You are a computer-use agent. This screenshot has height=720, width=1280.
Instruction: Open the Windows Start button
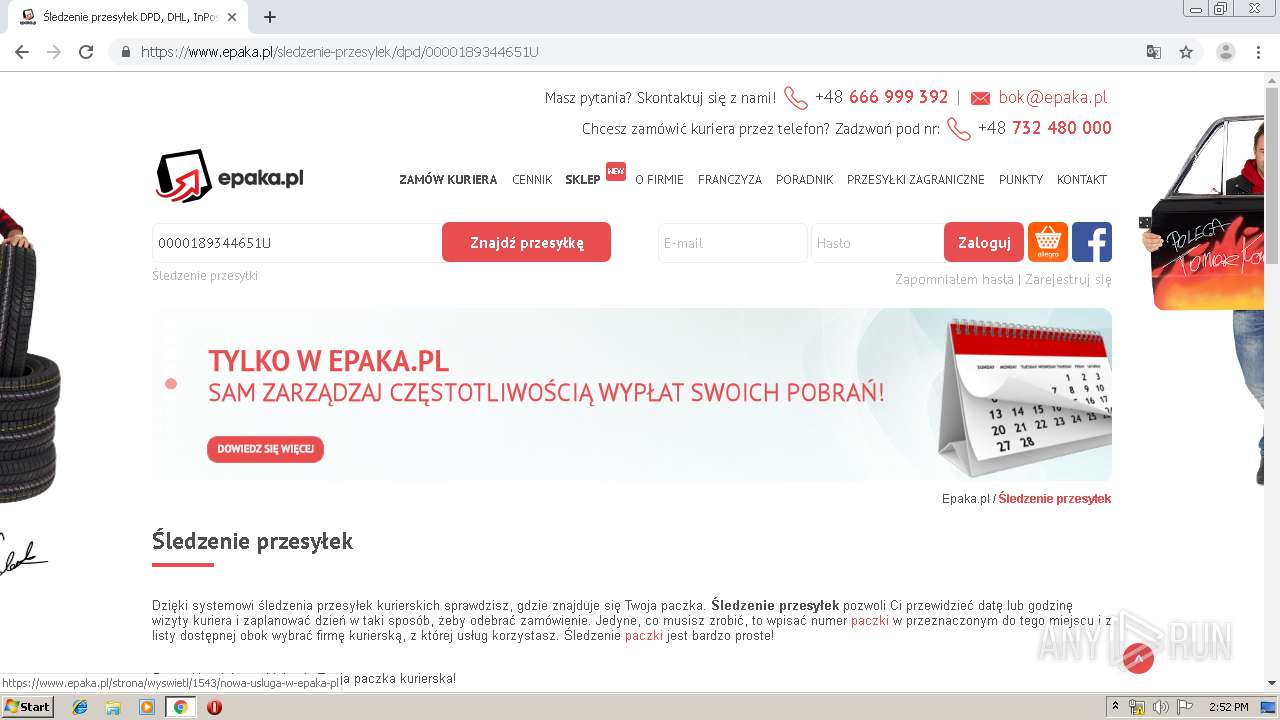click(27, 707)
